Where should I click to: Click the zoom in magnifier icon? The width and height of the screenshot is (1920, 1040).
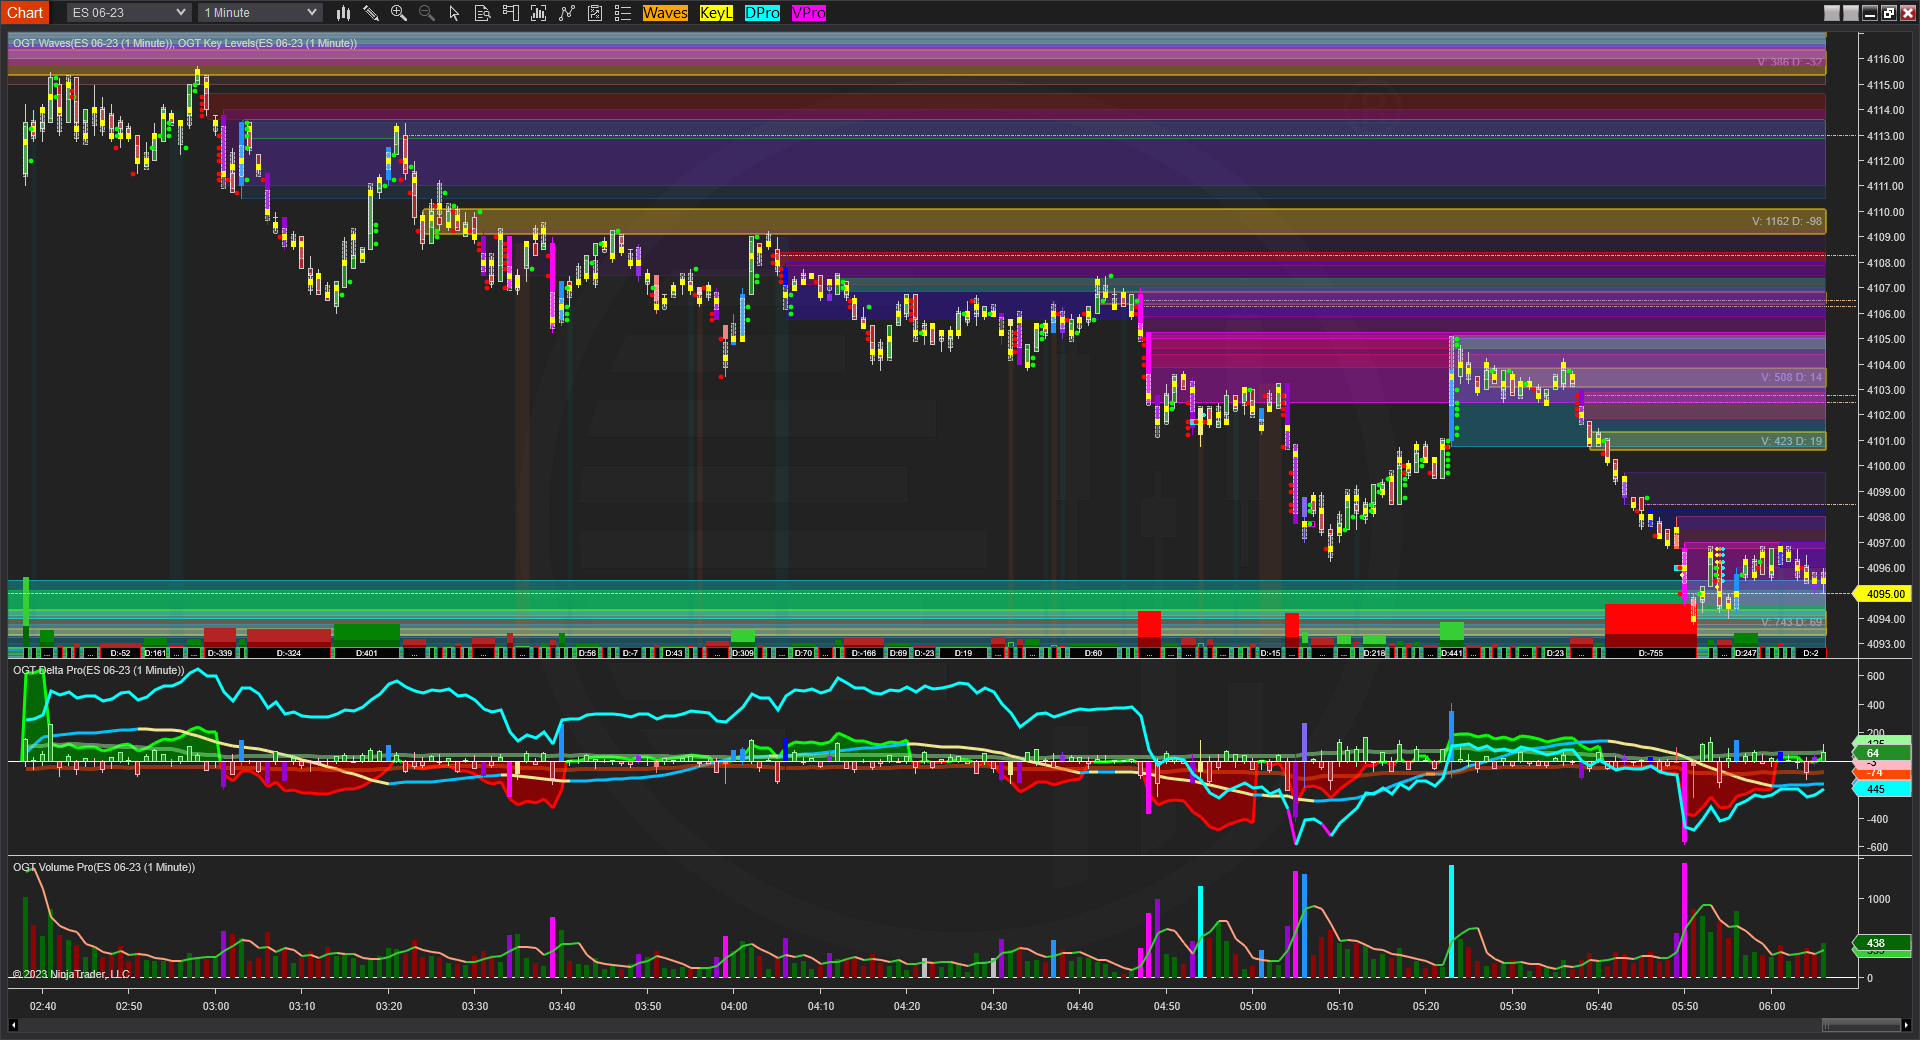tap(399, 13)
